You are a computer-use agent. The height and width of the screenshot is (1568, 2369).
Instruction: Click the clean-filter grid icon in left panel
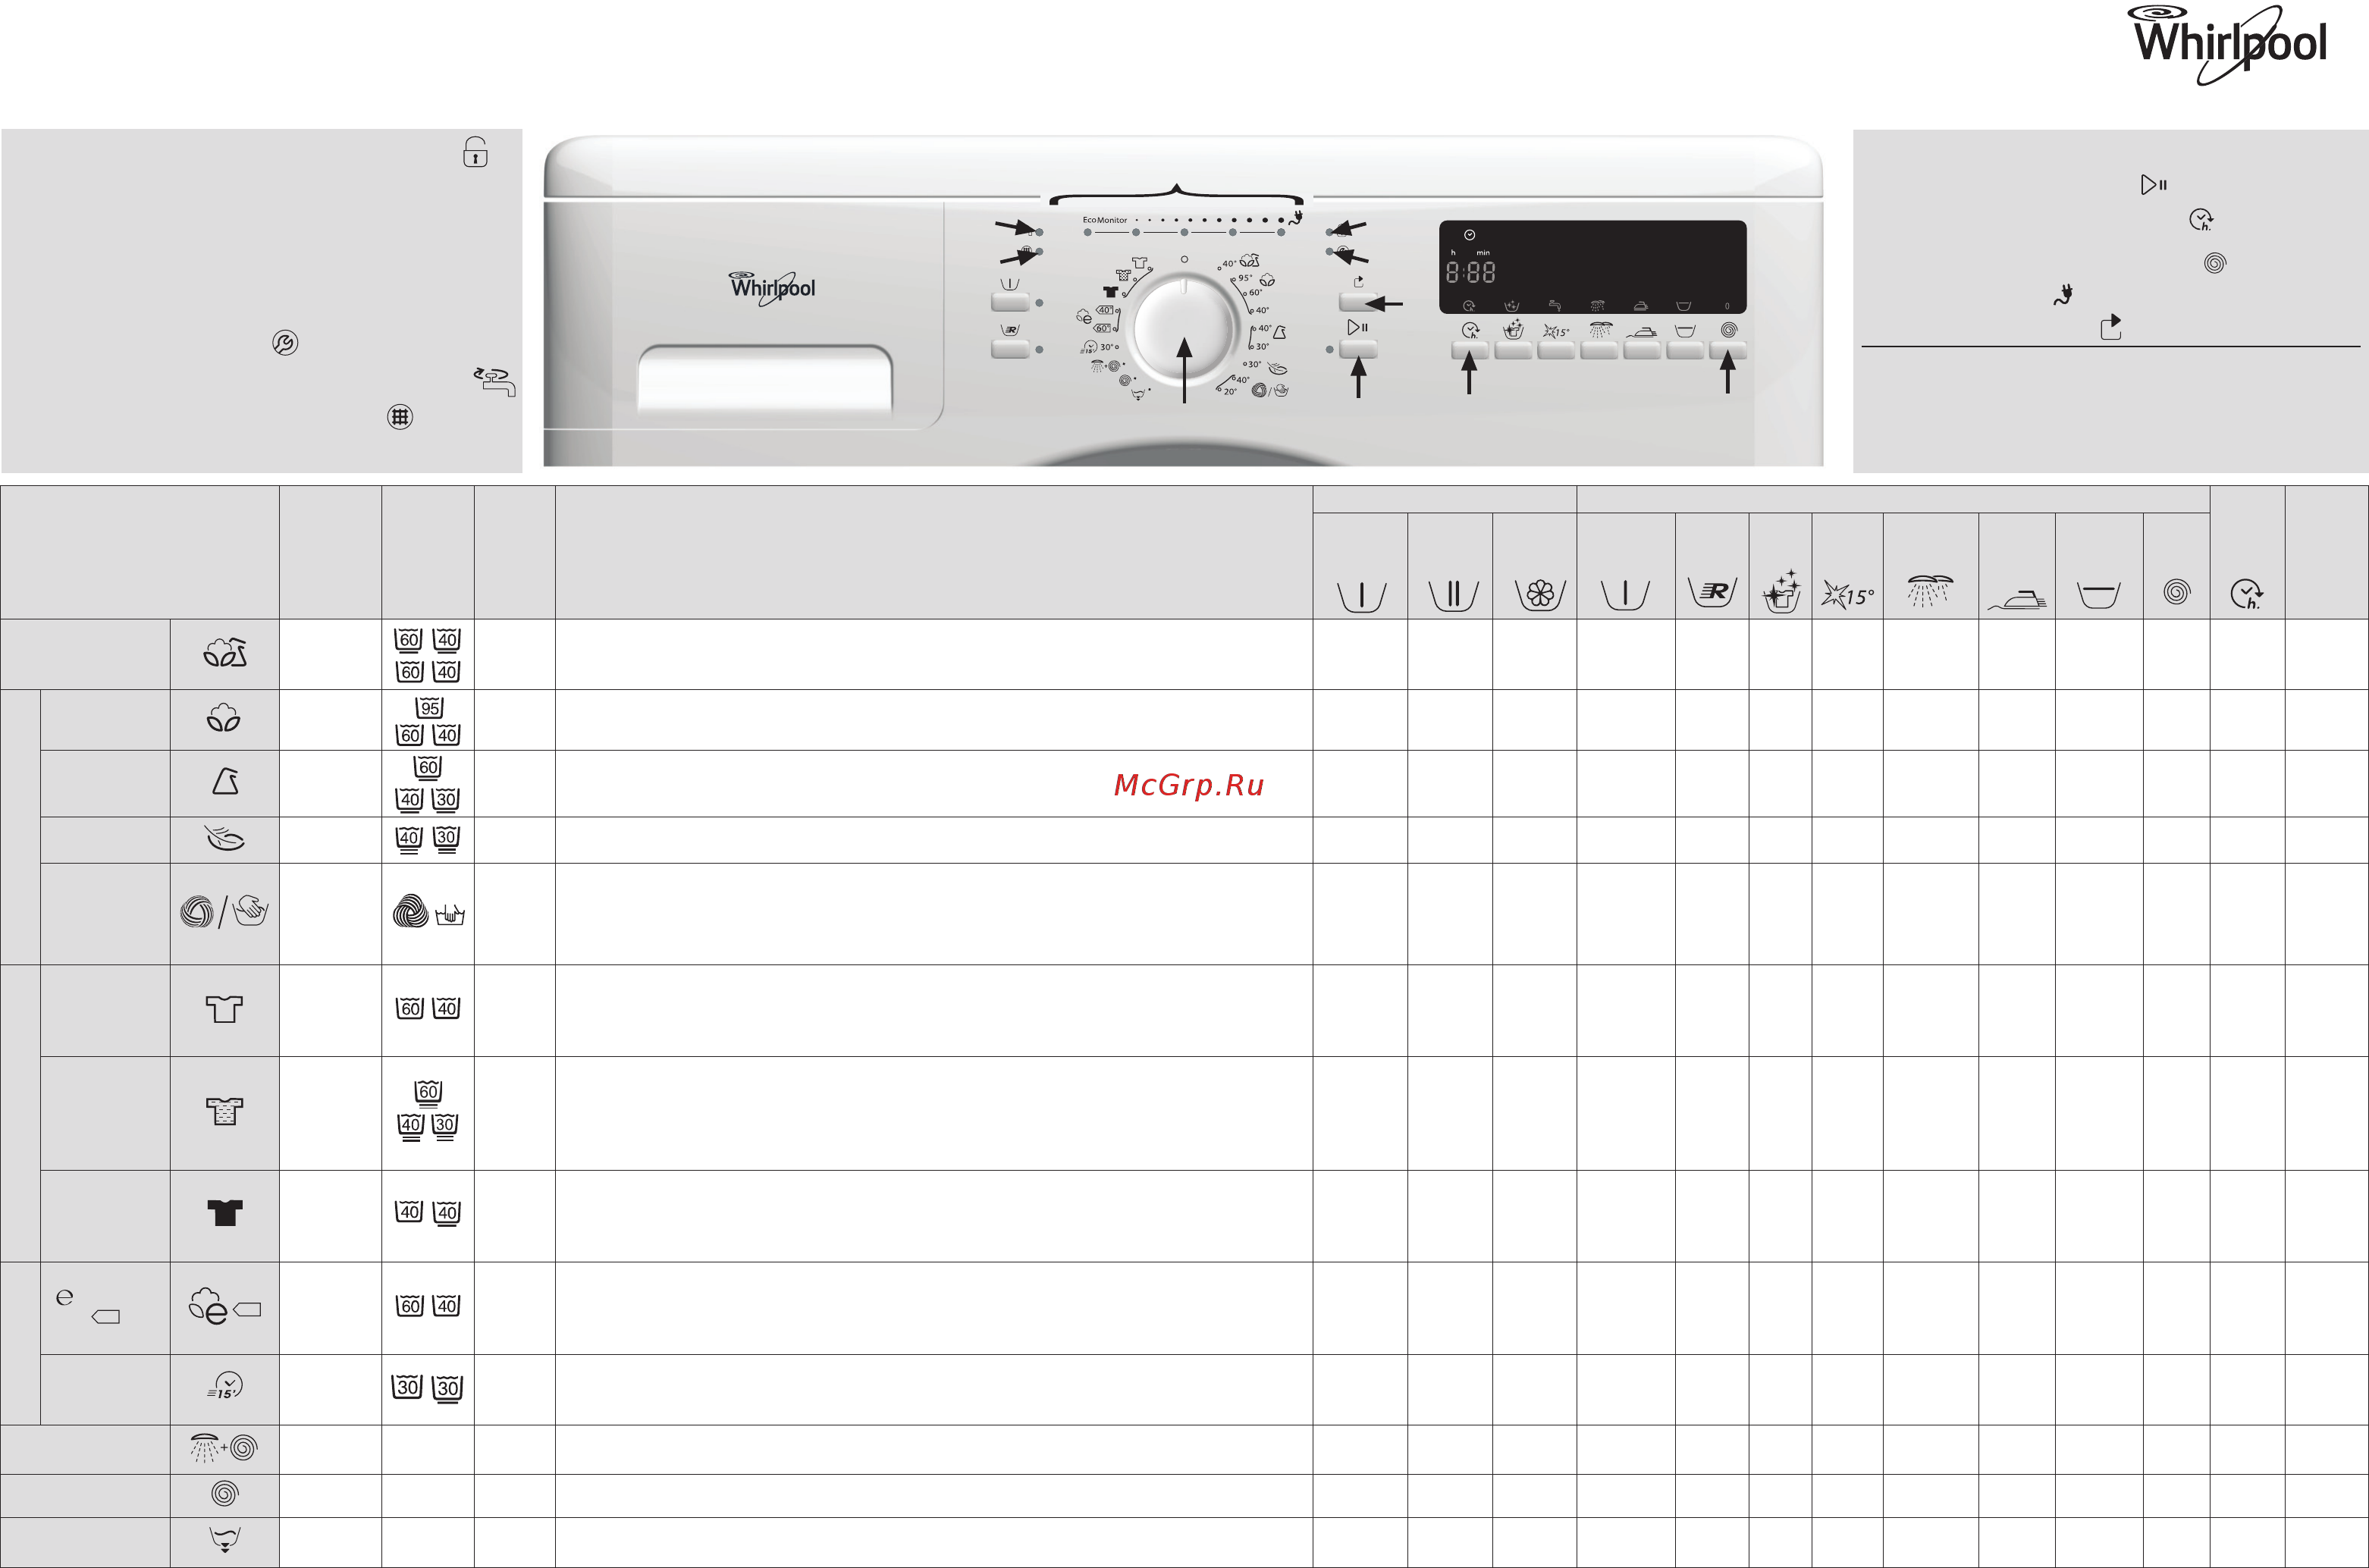coord(400,417)
